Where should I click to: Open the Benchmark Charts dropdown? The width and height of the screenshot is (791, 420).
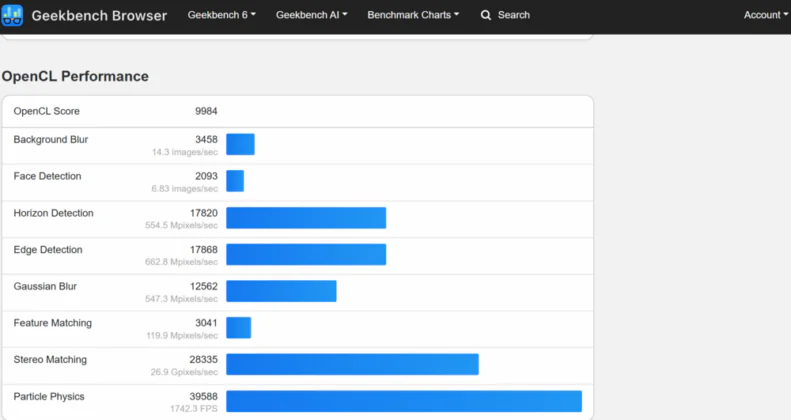coord(413,15)
